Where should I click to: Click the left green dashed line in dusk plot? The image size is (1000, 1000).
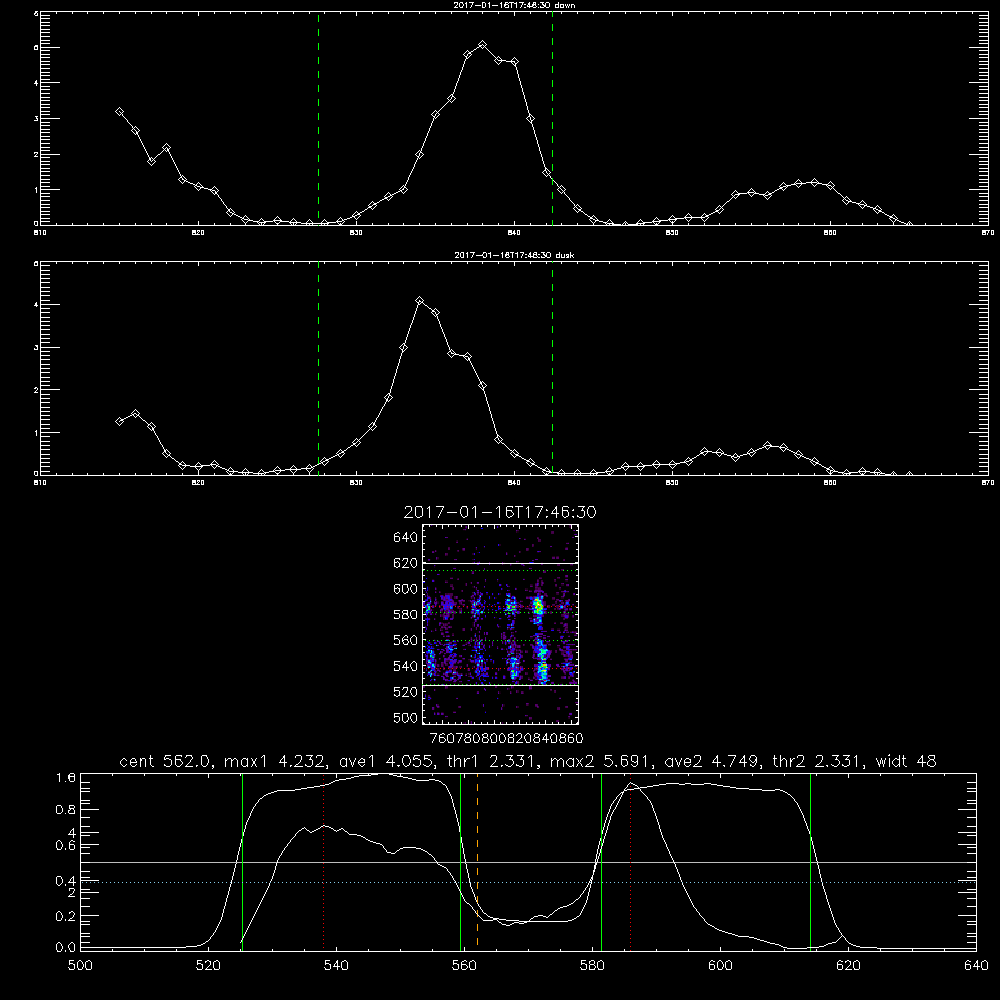[319, 368]
